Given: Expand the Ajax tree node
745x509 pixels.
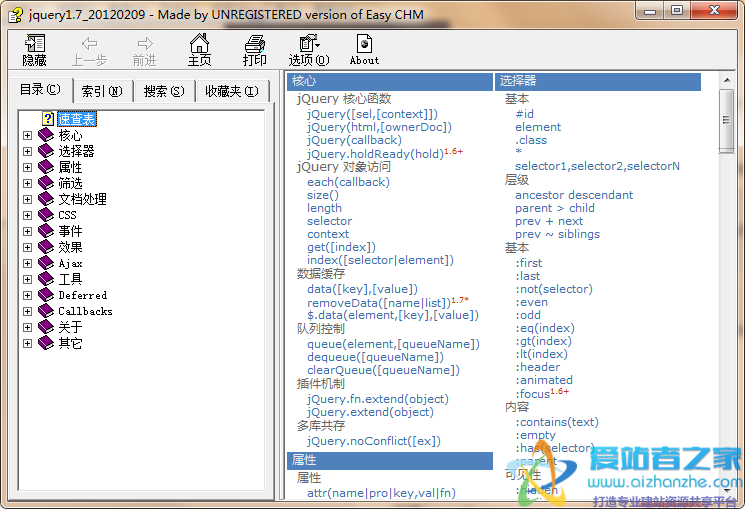Looking at the screenshot, I should coord(28,263).
